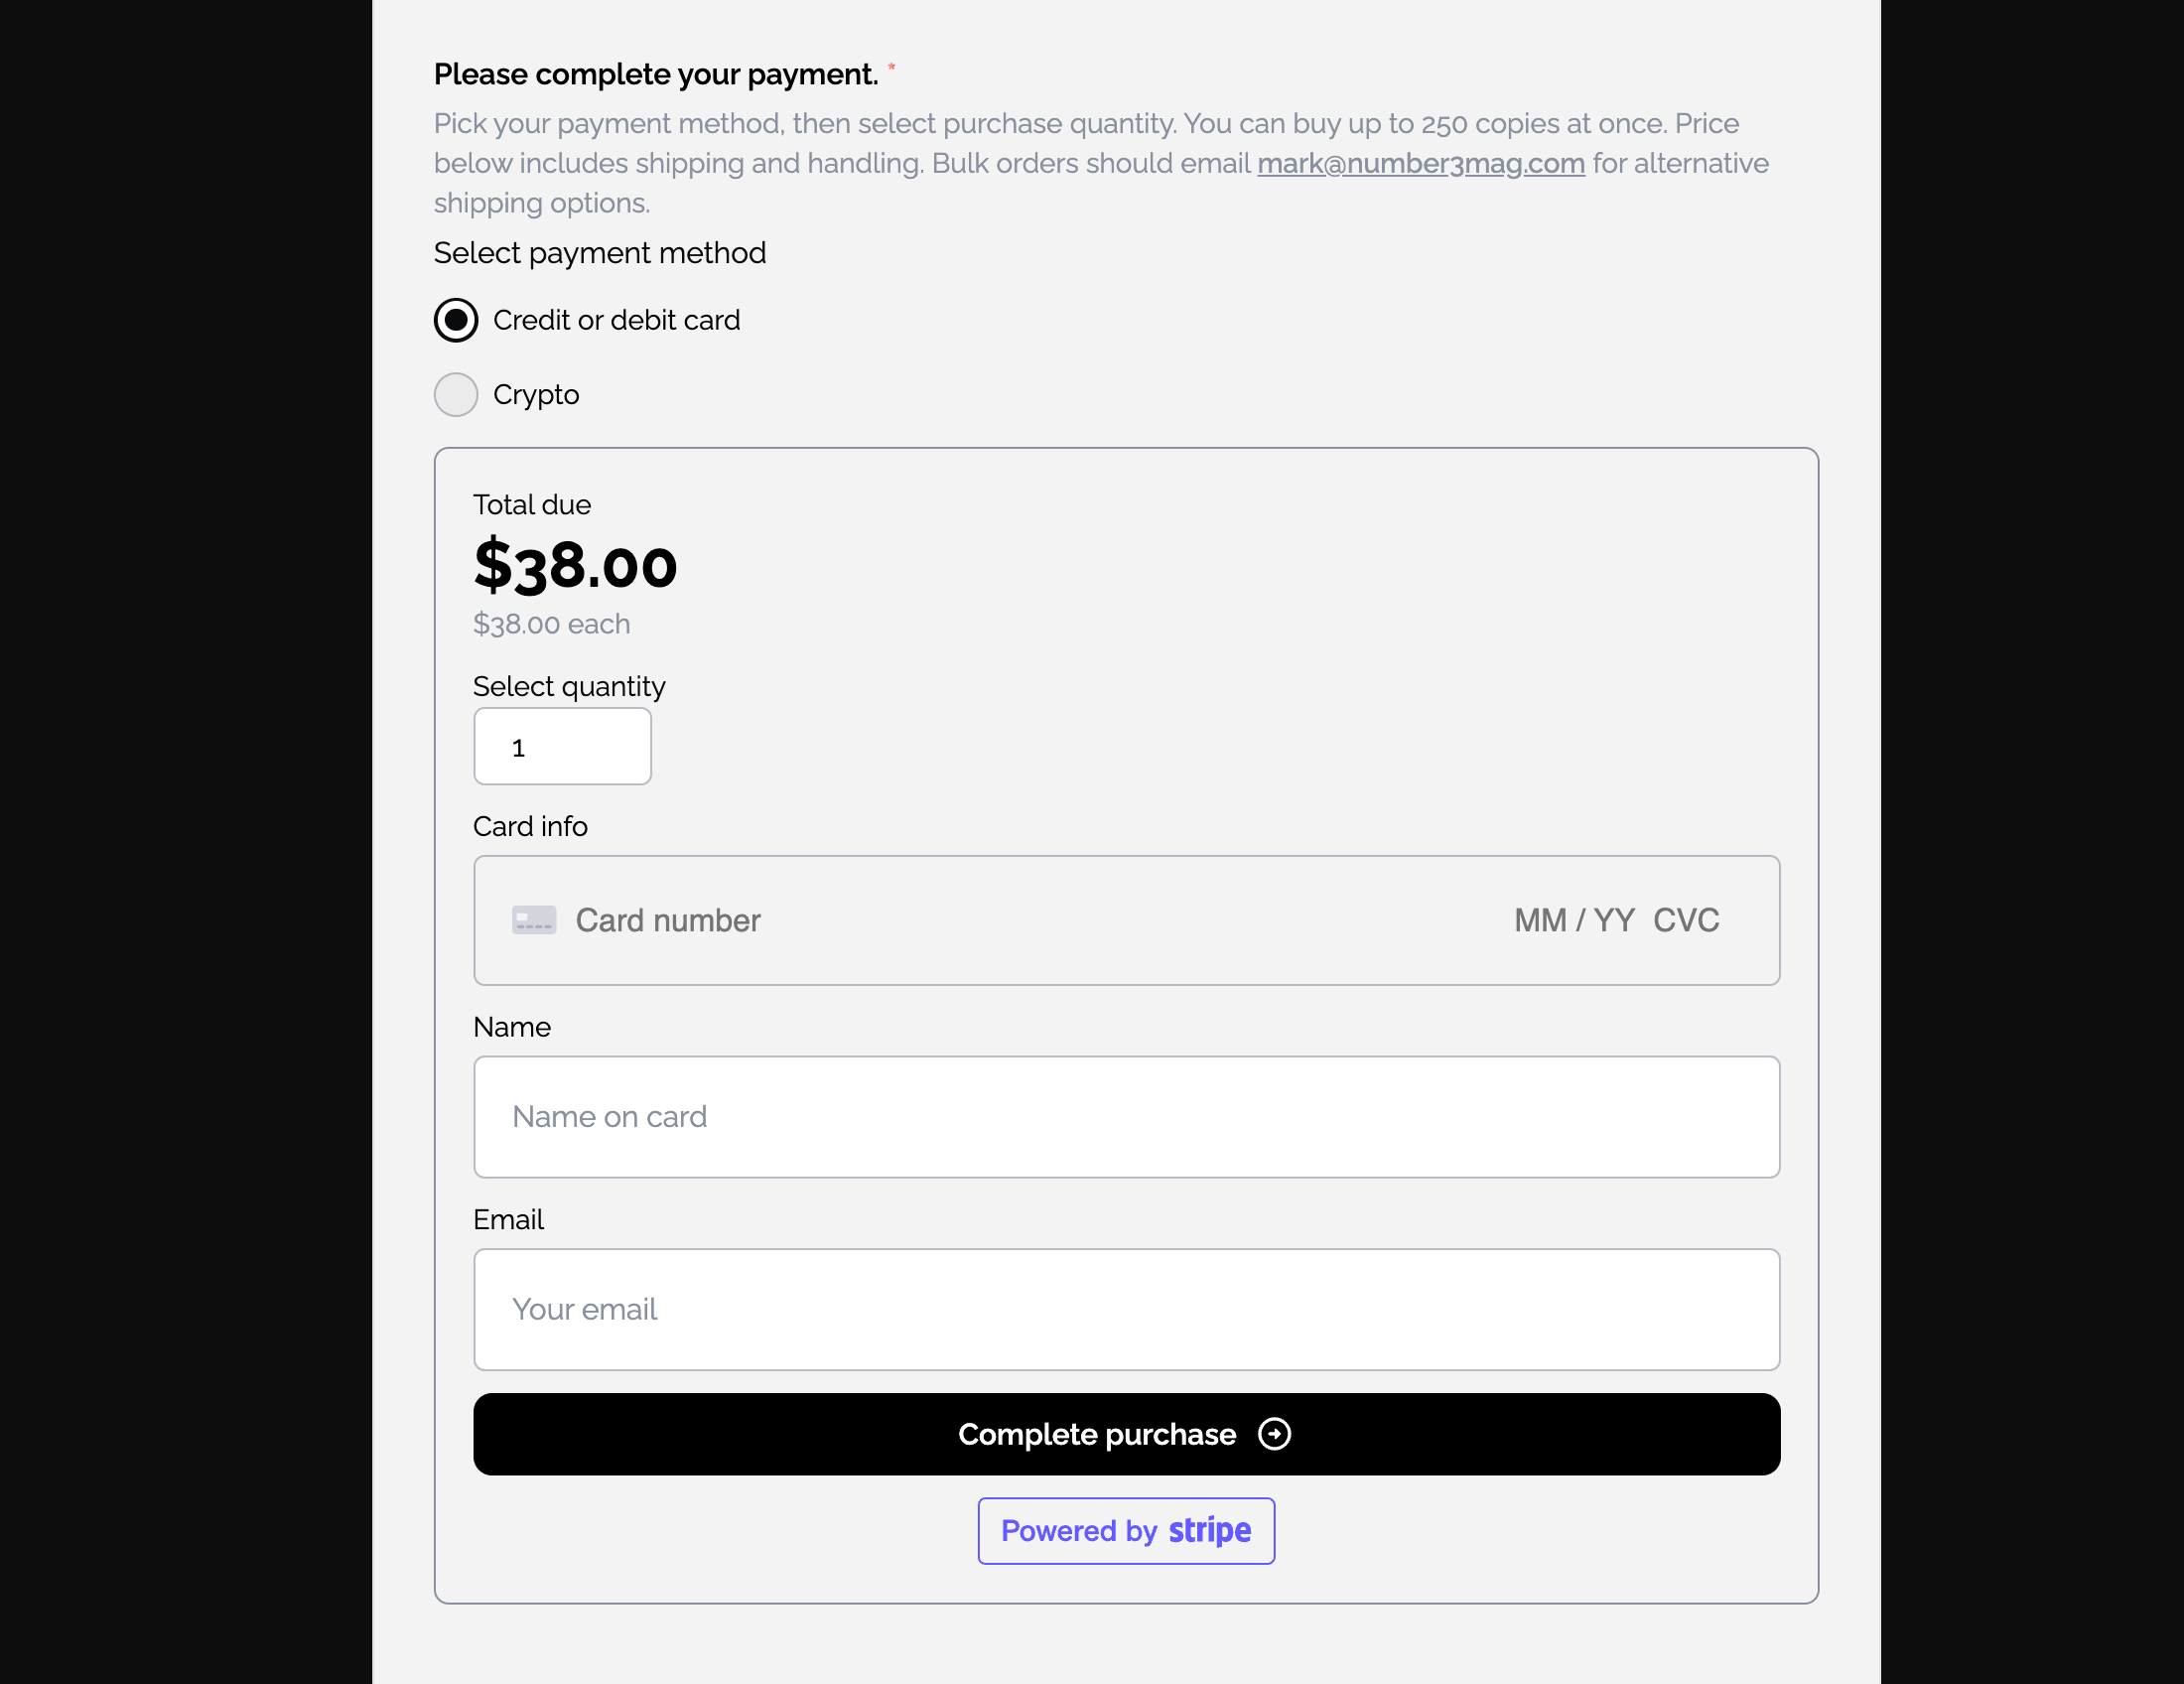The image size is (2184, 1684).
Task: Select the Crypto radio button
Action: tap(455, 395)
